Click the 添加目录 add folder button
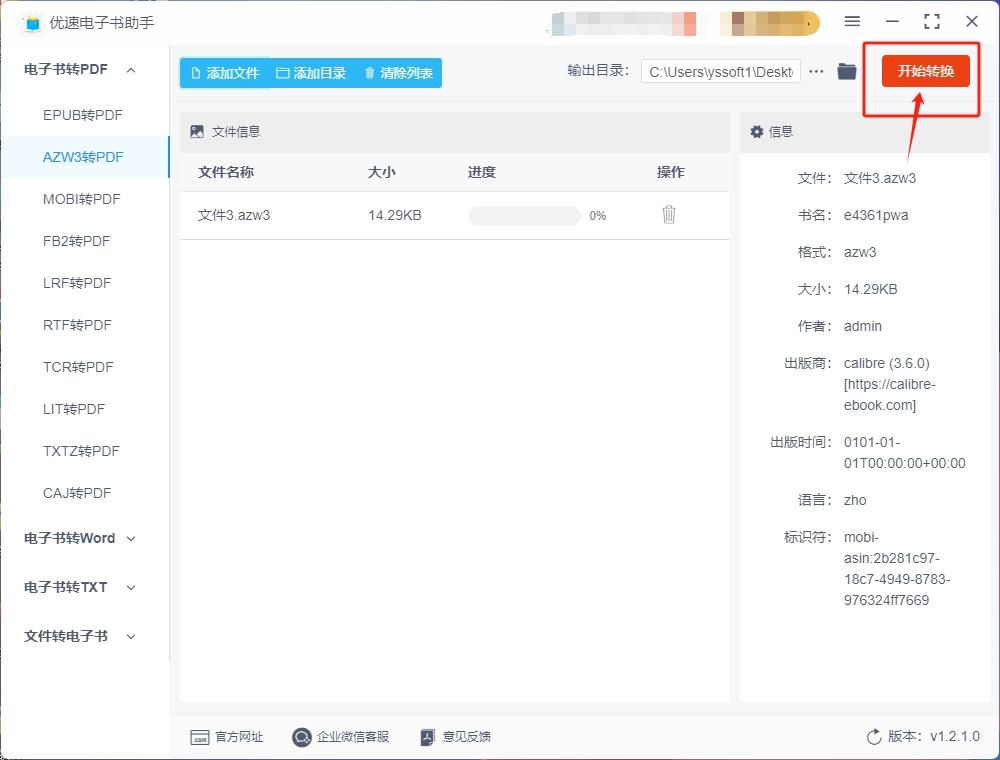This screenshot has height=760, width=1000. (311, 73)
